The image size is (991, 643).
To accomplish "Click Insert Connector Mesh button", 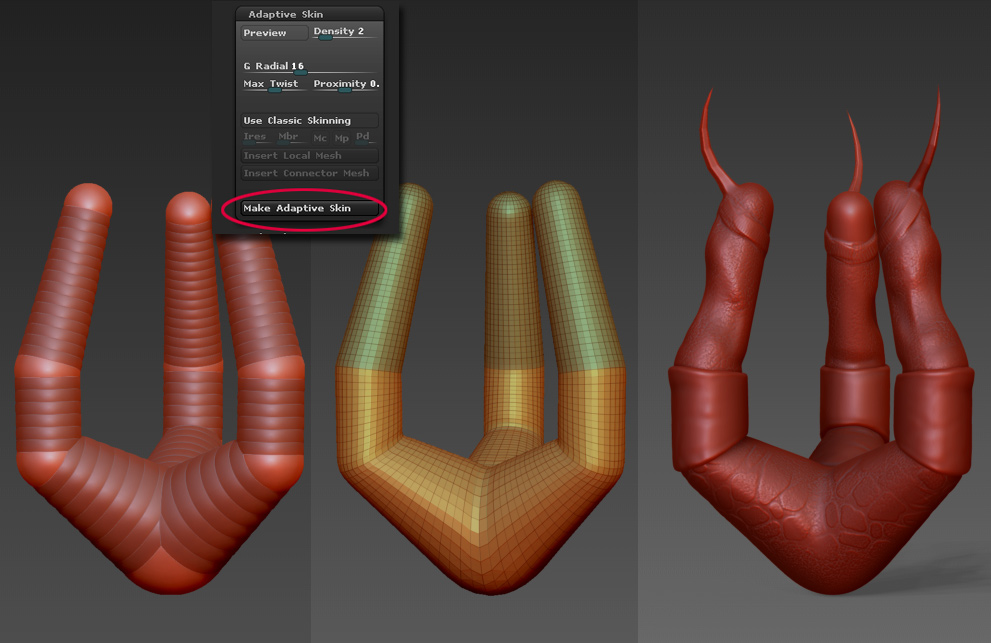I will 310,173.
